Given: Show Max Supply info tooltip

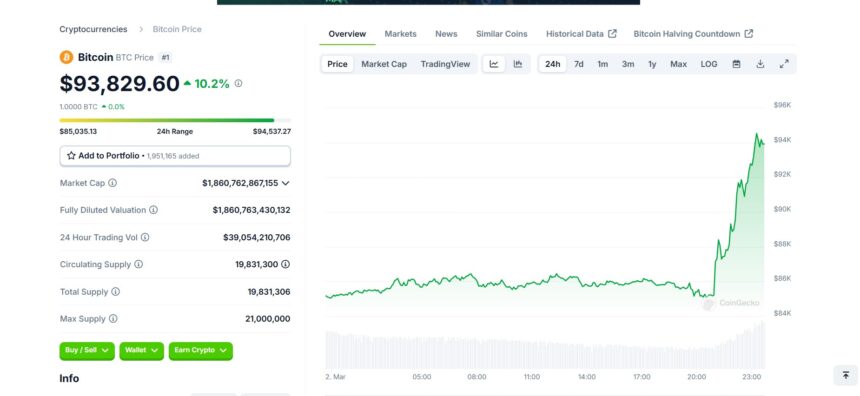Looking at the screenshot, I should click(113, 318).
